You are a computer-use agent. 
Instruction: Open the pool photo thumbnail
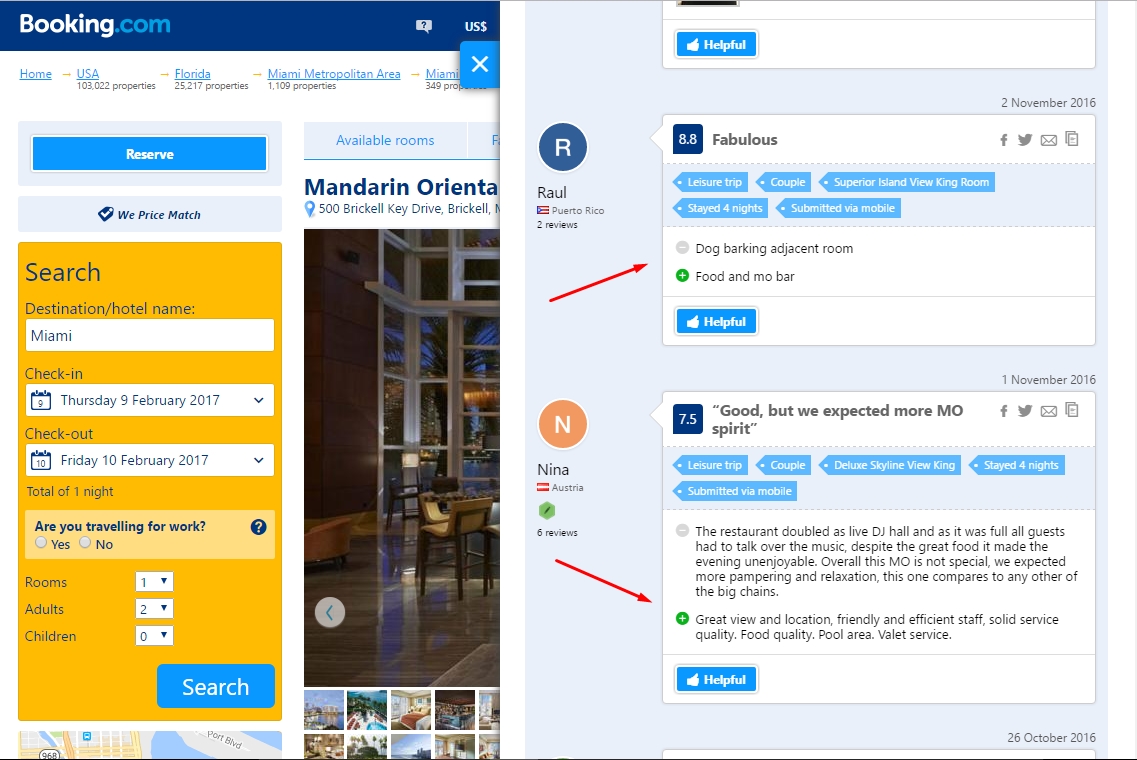coord(367,709)
